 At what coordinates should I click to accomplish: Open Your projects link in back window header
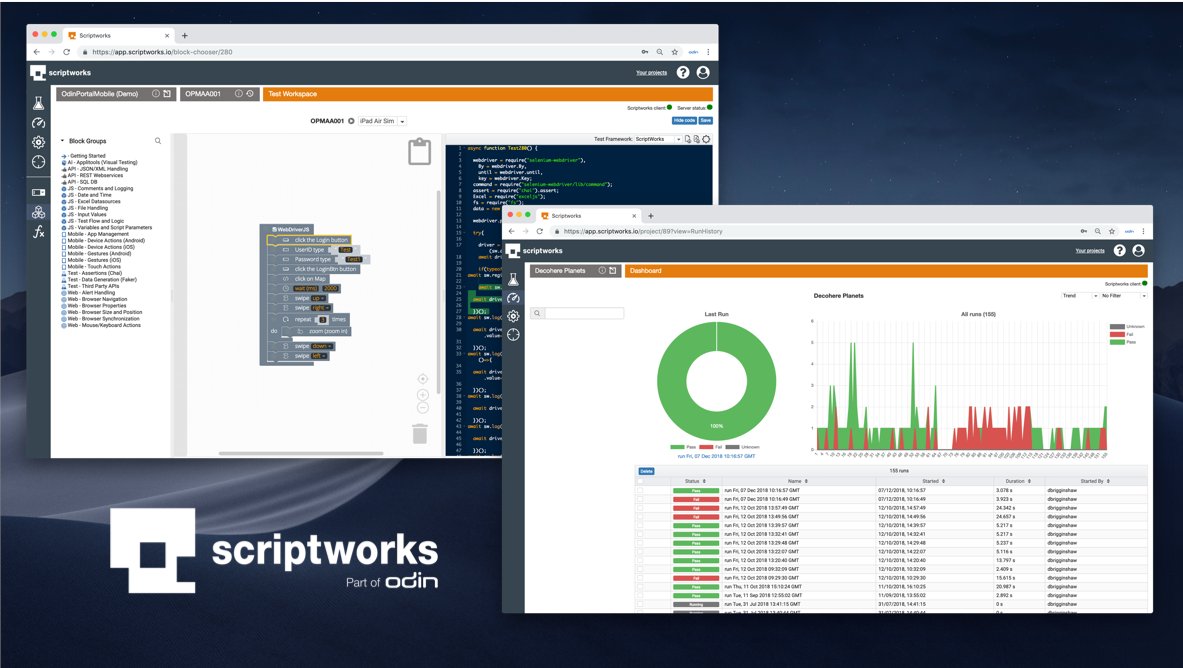point(651,72)
